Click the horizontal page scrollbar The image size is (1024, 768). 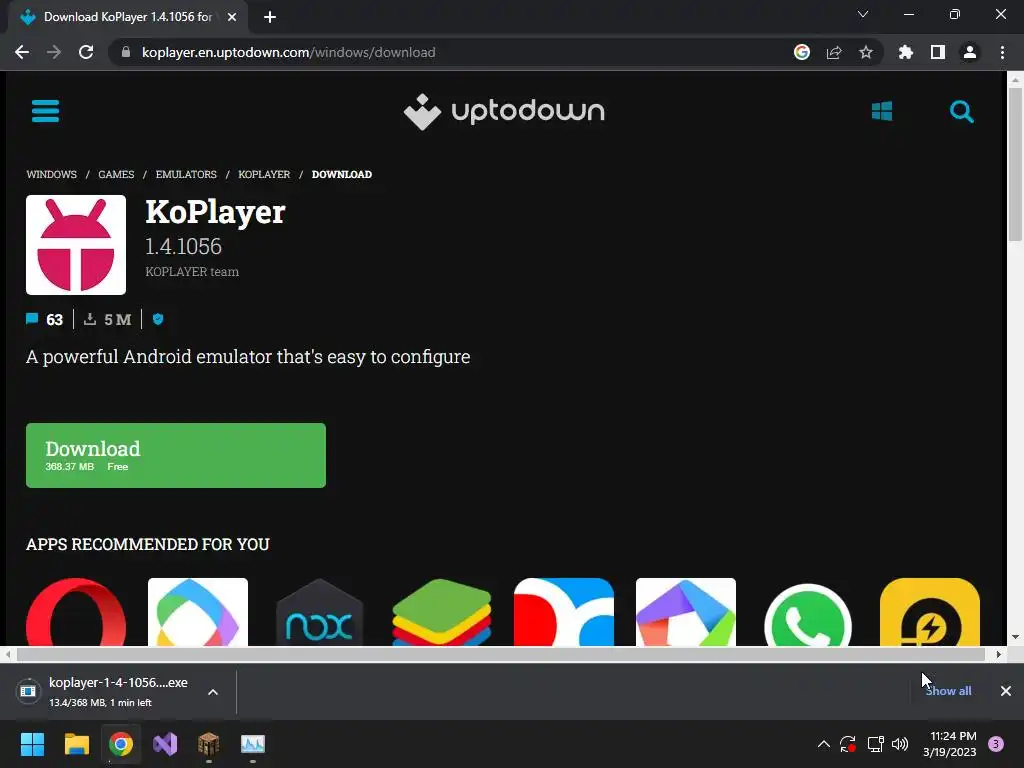point(500,654)
